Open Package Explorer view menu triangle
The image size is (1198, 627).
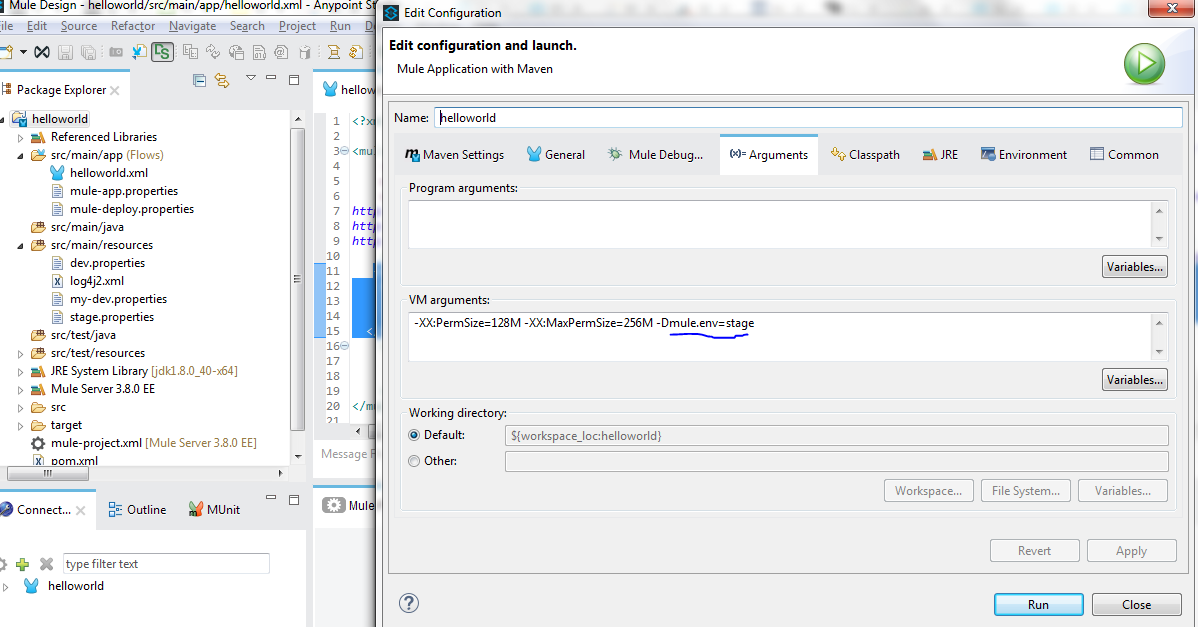coord(250,78)
